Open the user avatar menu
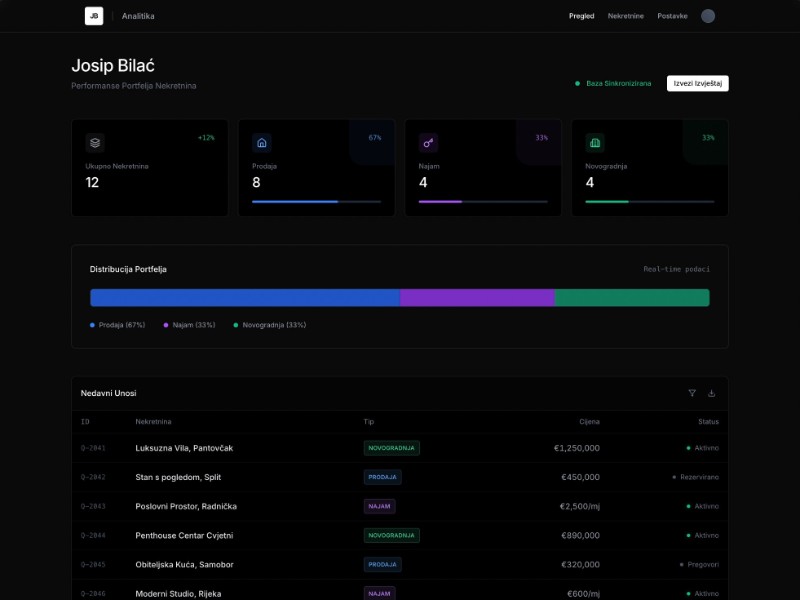The image size is (800, 600). tap(708, 16)
